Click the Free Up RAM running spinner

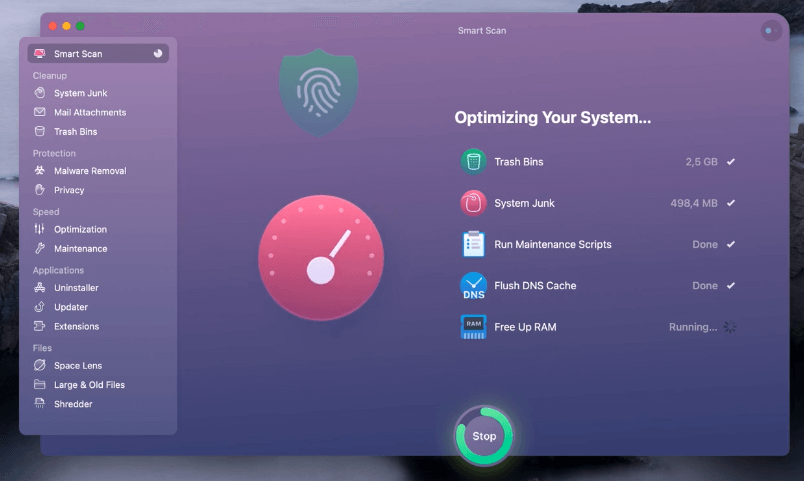coord(730,327)
